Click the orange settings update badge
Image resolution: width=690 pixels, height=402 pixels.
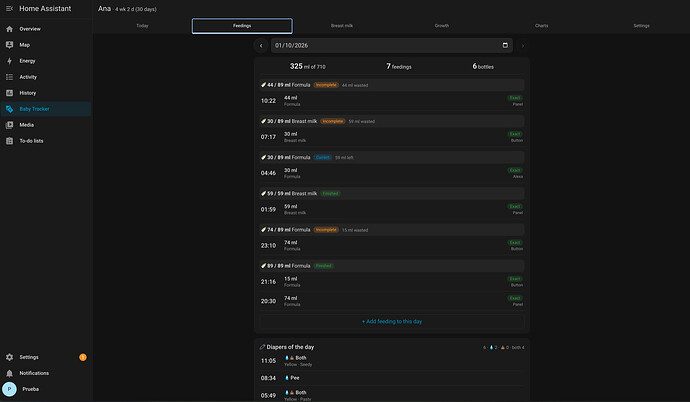tap(82, 357)
